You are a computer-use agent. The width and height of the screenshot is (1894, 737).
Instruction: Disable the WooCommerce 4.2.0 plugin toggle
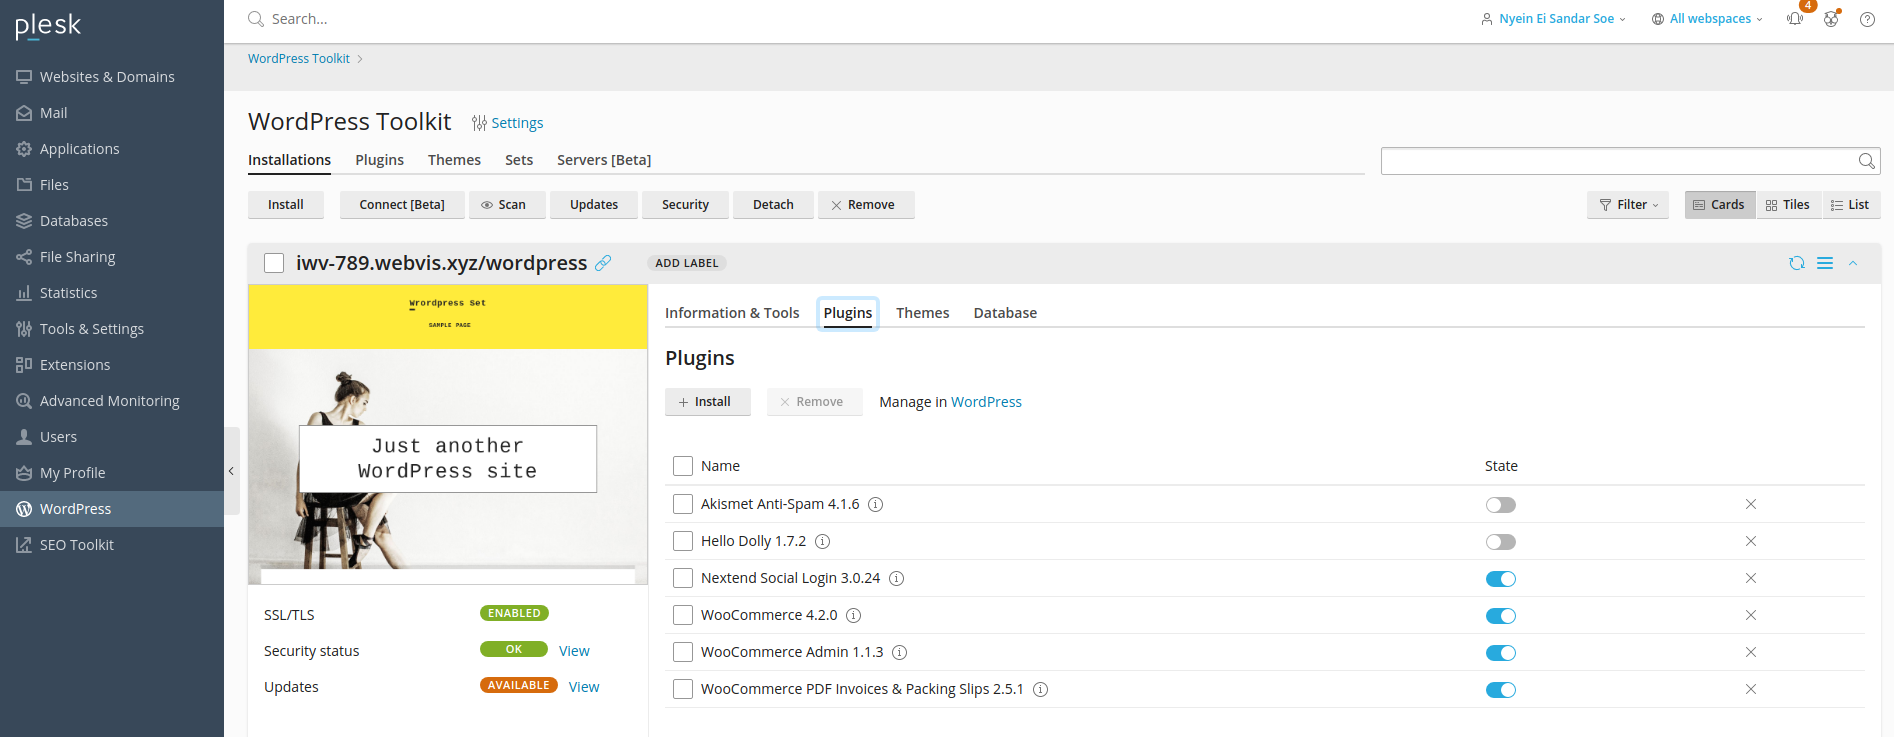(x=1500, y=616)
